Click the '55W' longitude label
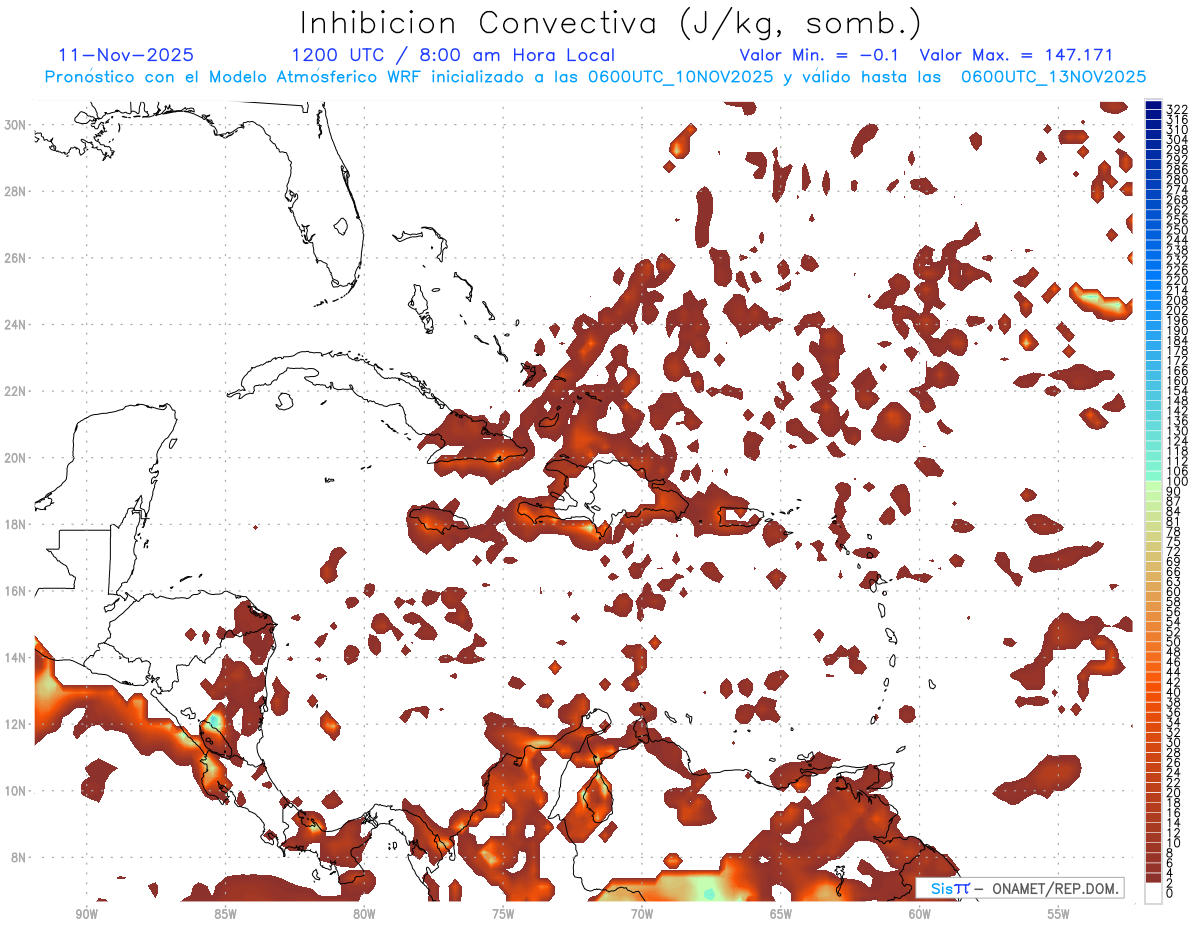The height and width of the screenshot is (927, 1200). click(1058, 914)
